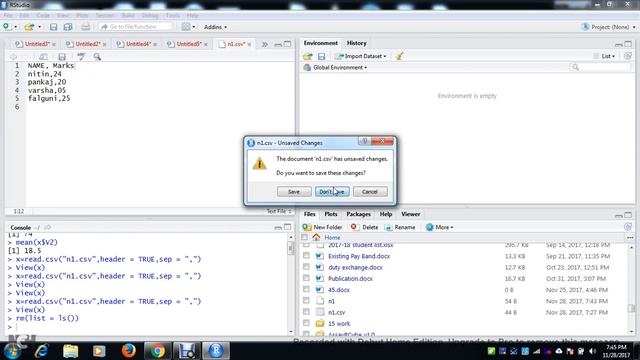Click the load workspace icon in the Environment pane

pos(307,56)
